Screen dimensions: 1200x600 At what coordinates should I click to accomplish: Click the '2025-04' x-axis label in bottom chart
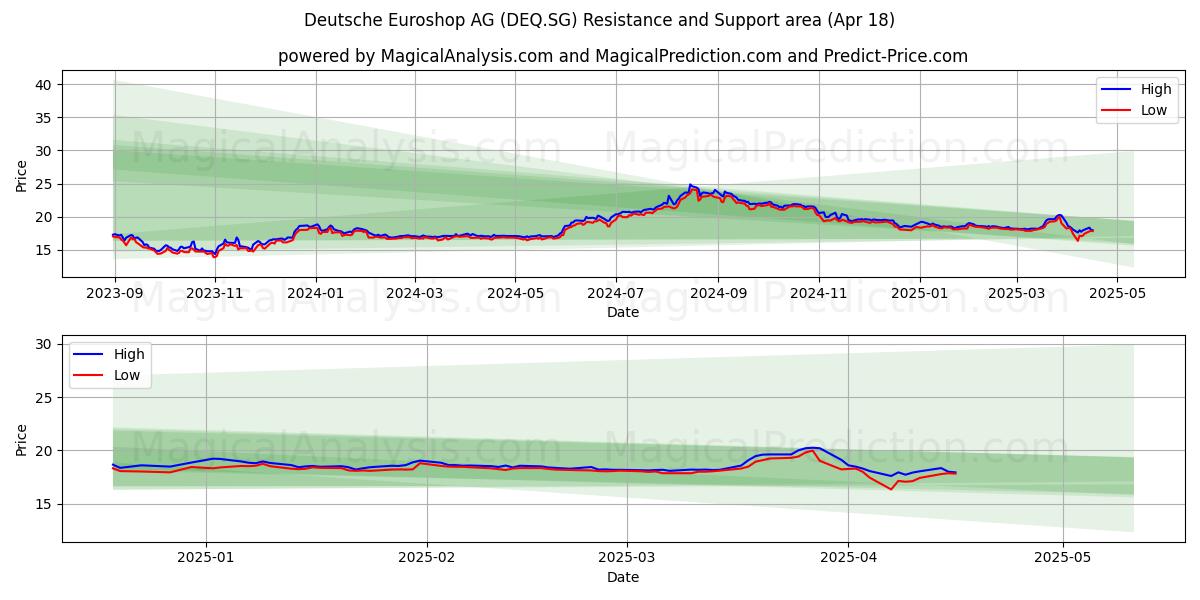(848, 559)
